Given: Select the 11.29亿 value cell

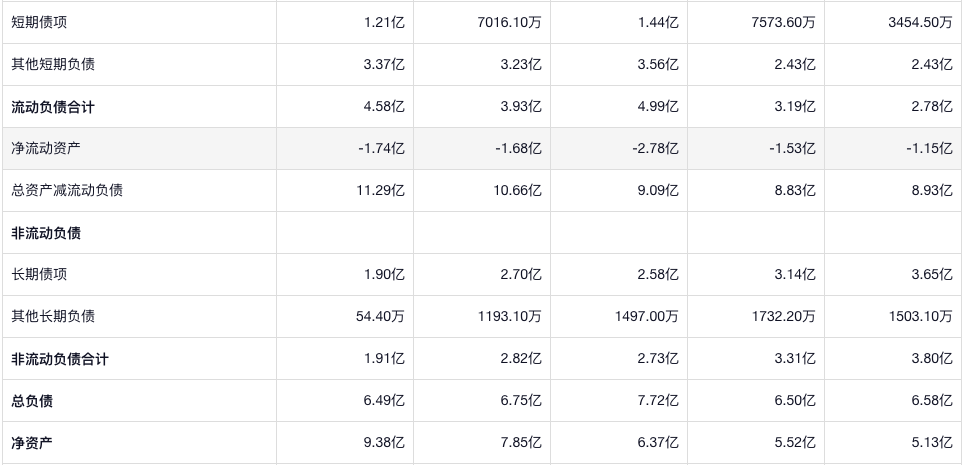Looking at the screenshot, I should pyautogui.click(x=383, y=190).
